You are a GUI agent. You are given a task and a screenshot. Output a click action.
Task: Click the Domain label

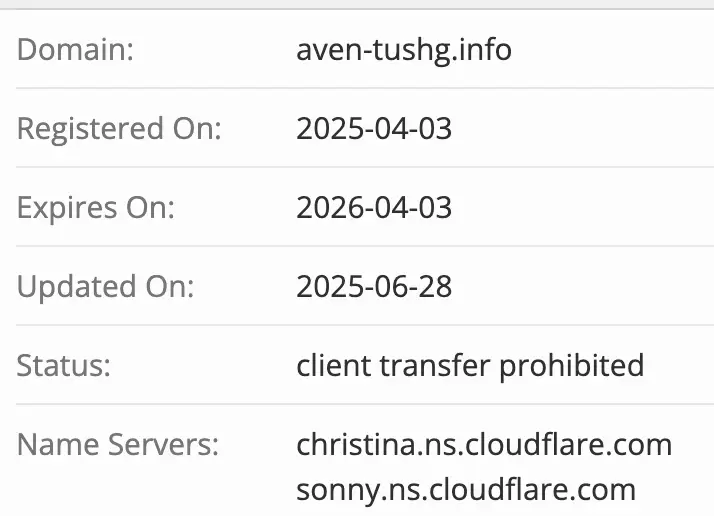click(75, 49)
